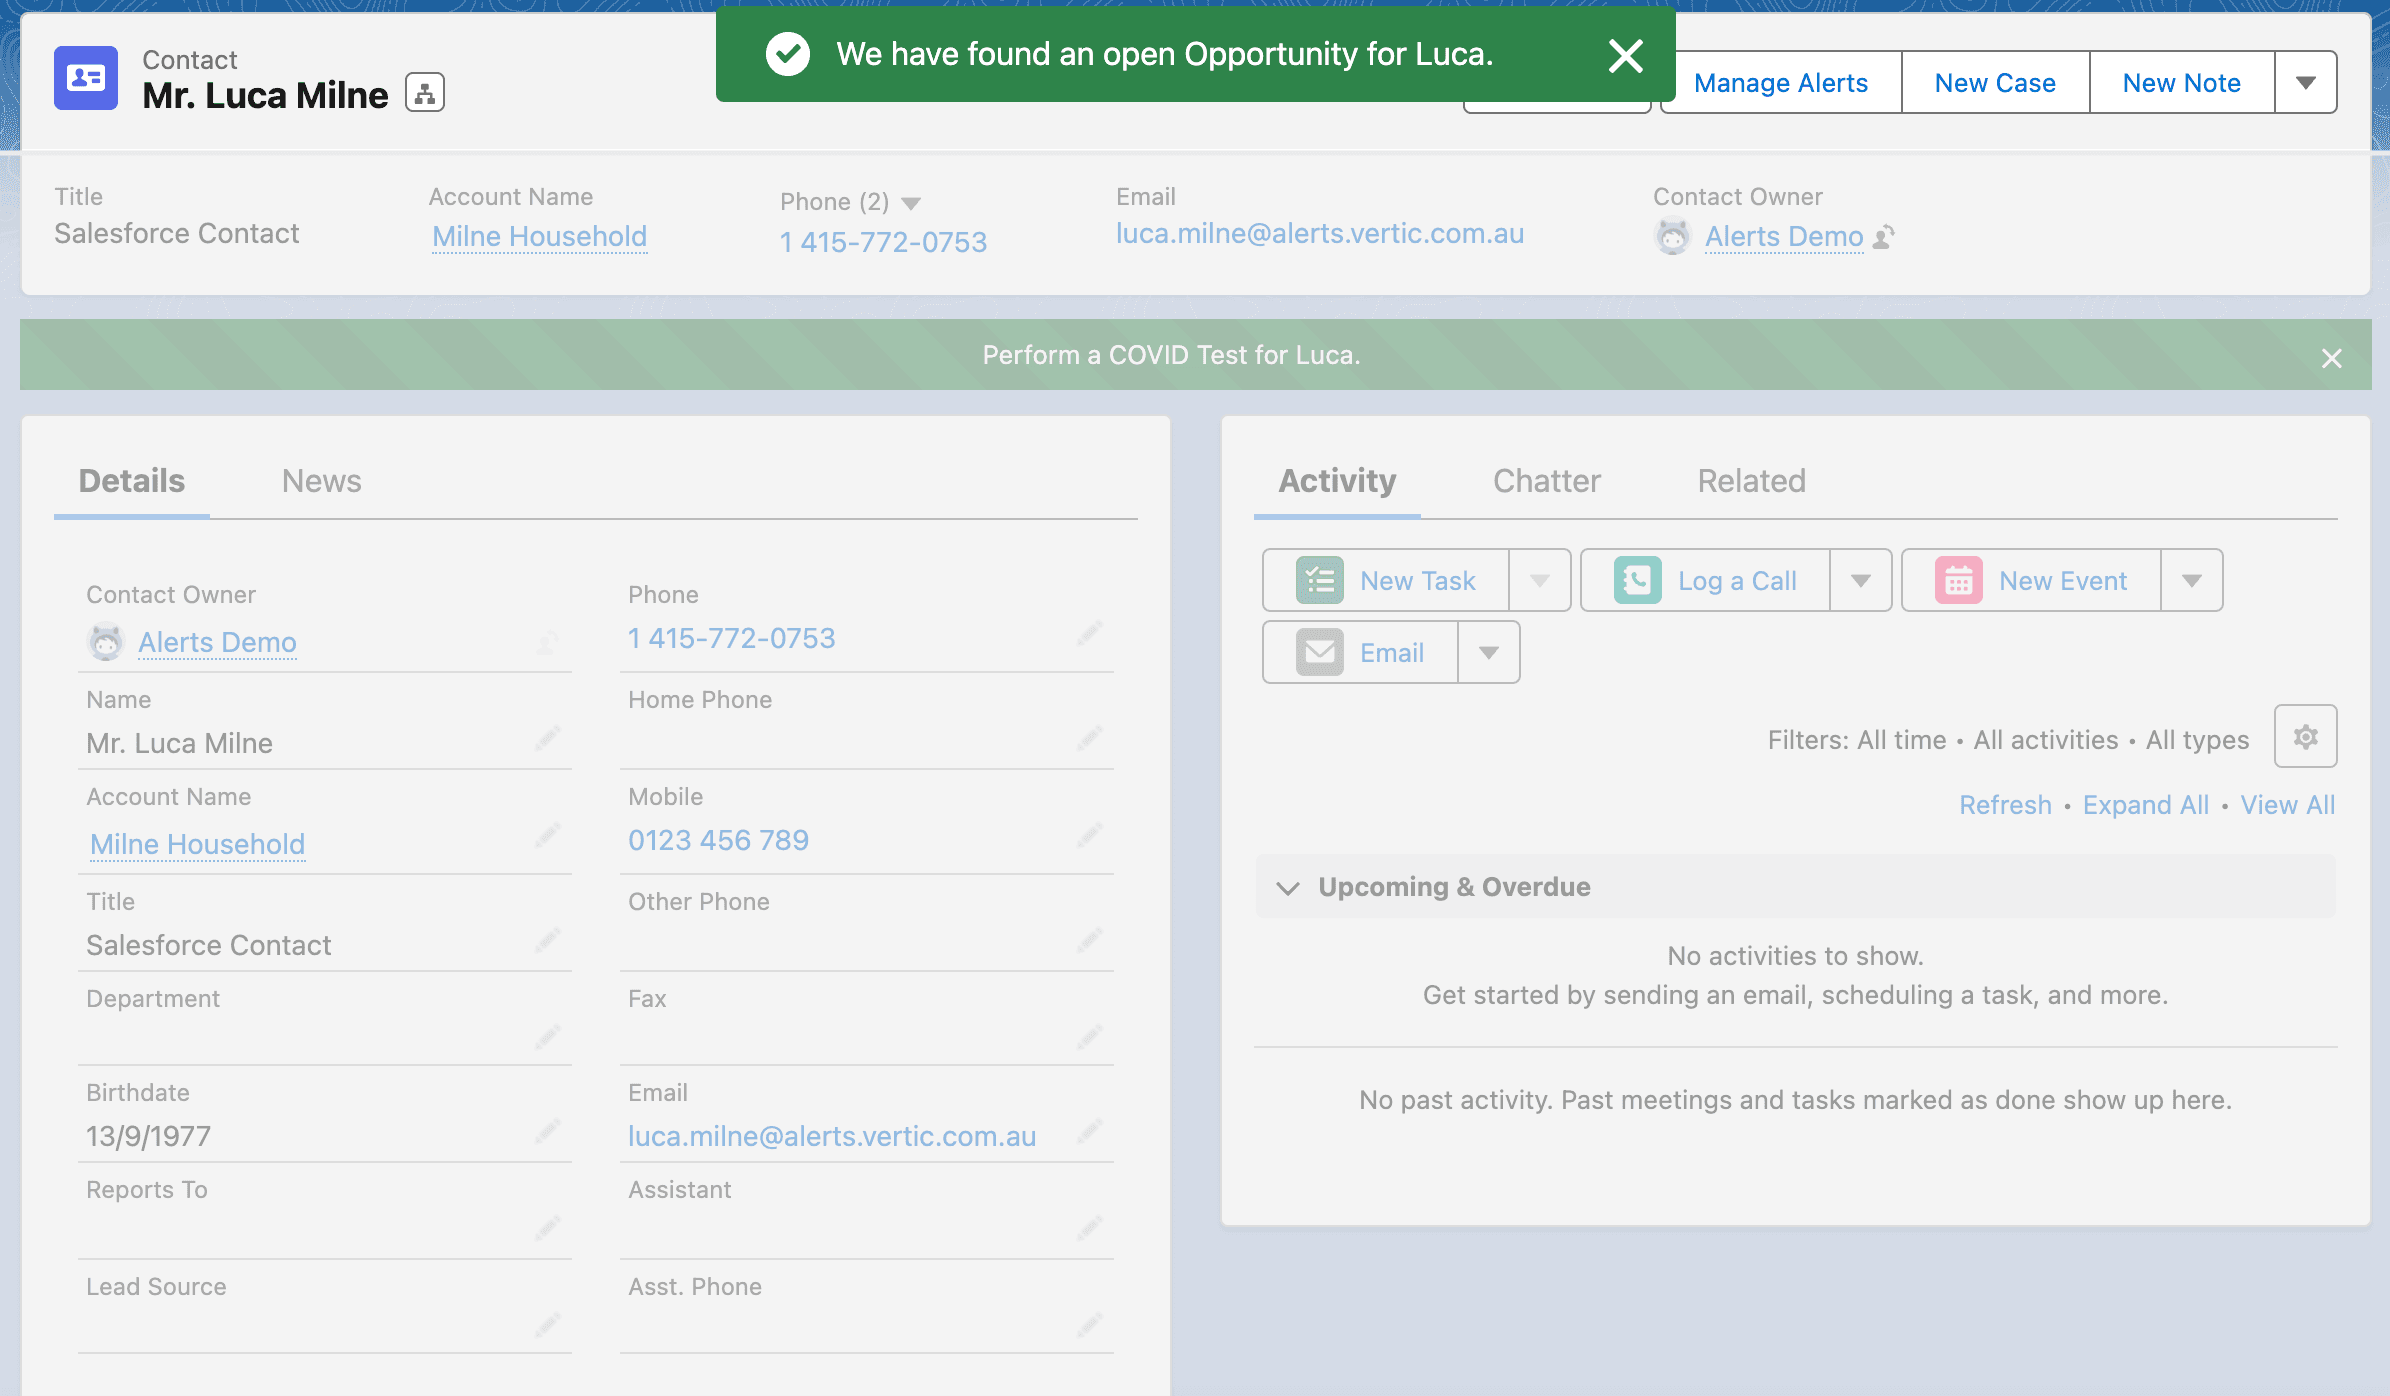Screen dimensions: 2390x1396
Task: Open Milne Household link in Details
Action: [x=197, y=844]
